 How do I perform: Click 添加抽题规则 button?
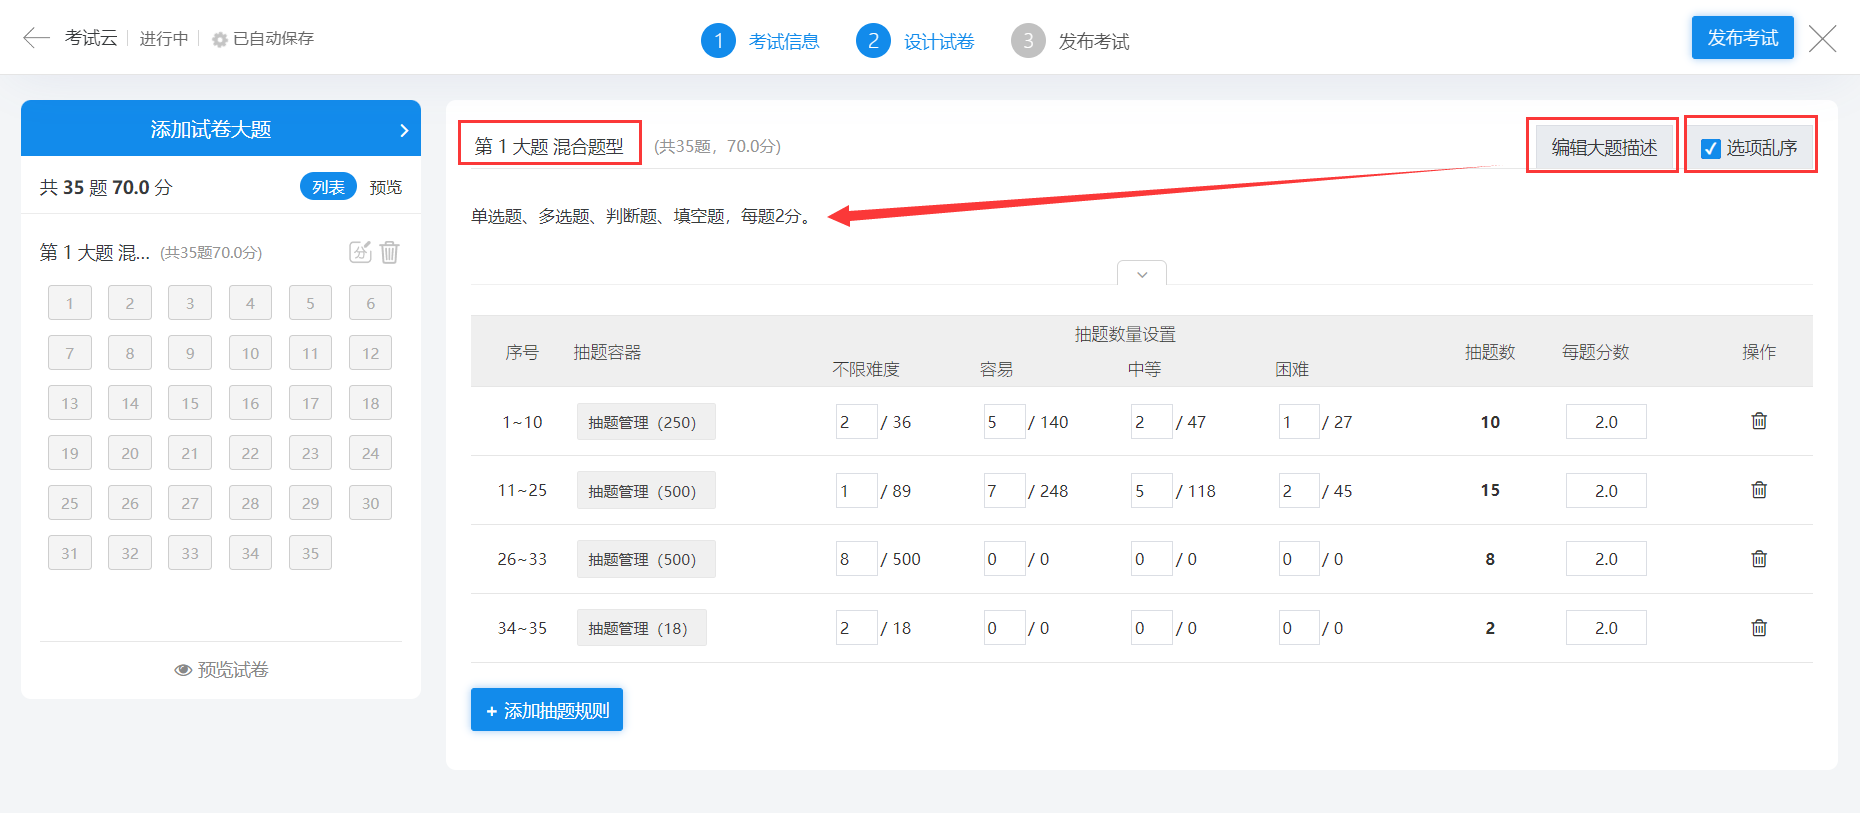tap(547, 710)
